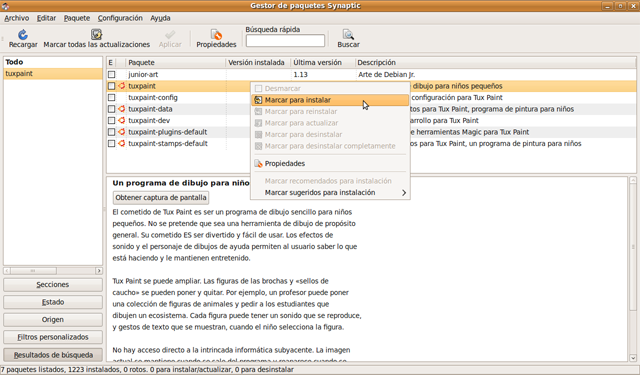The image size is (640, 375).
Task: Click the left list horizontal scrollbar right arrow
Action: [x=99, y=271]
